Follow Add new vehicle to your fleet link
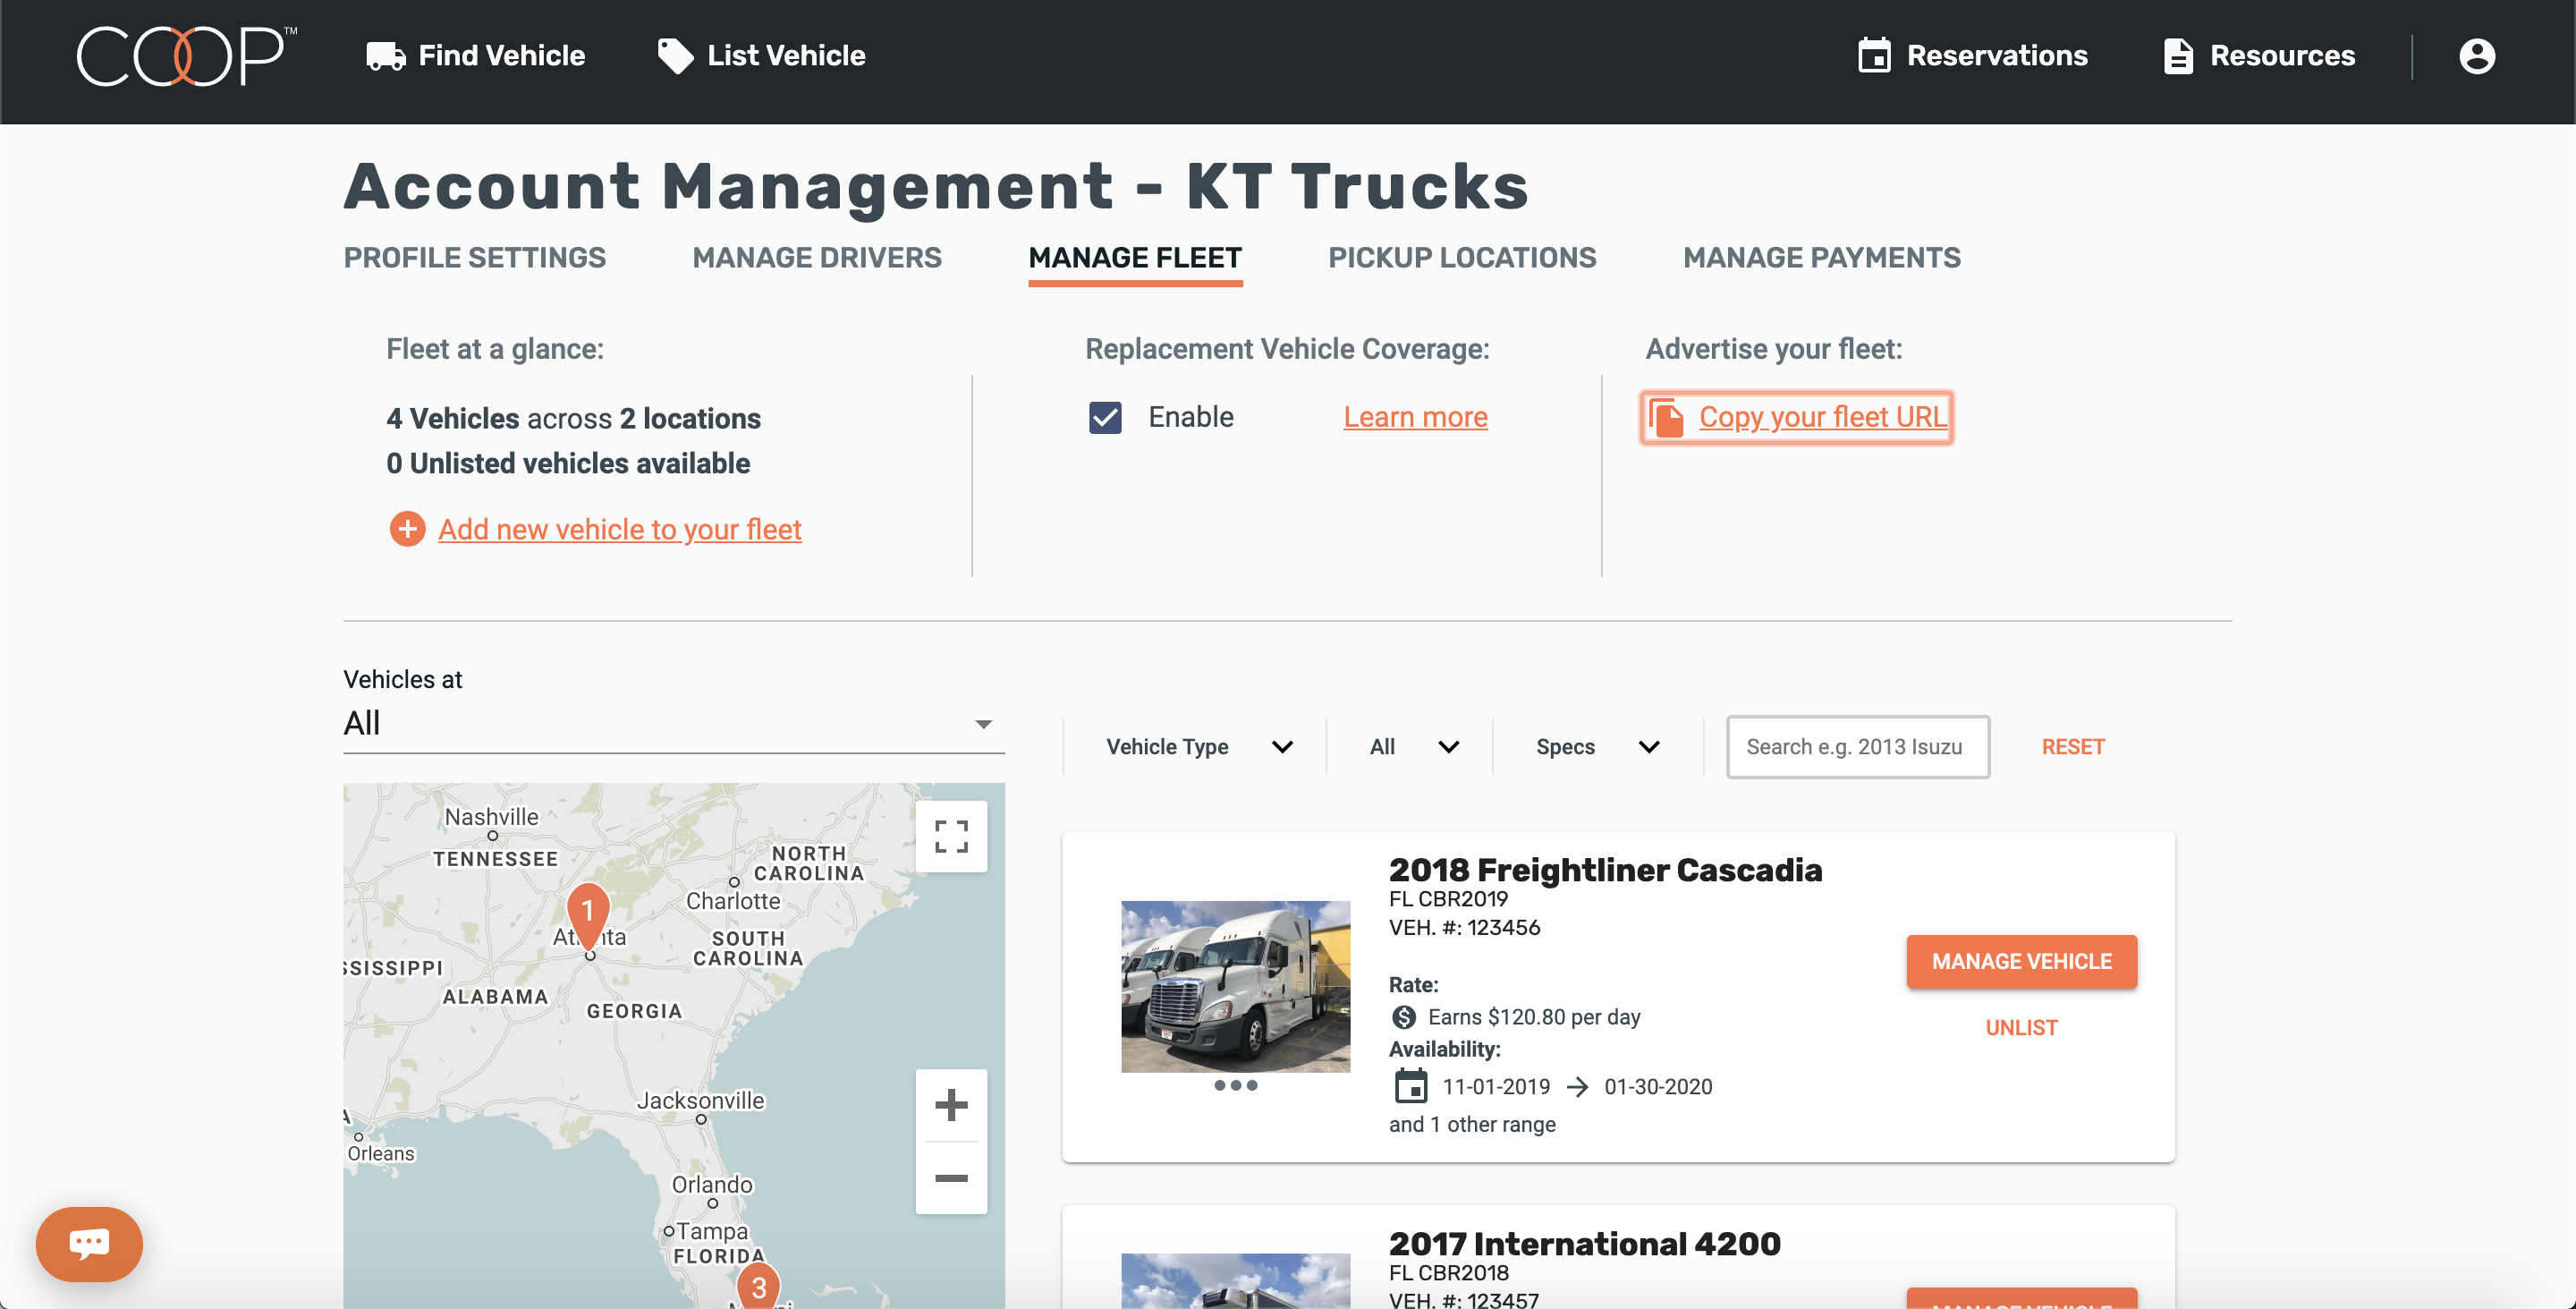Image resolution: width=2576 pixels, height=1309 pixels. coord(619,529)
